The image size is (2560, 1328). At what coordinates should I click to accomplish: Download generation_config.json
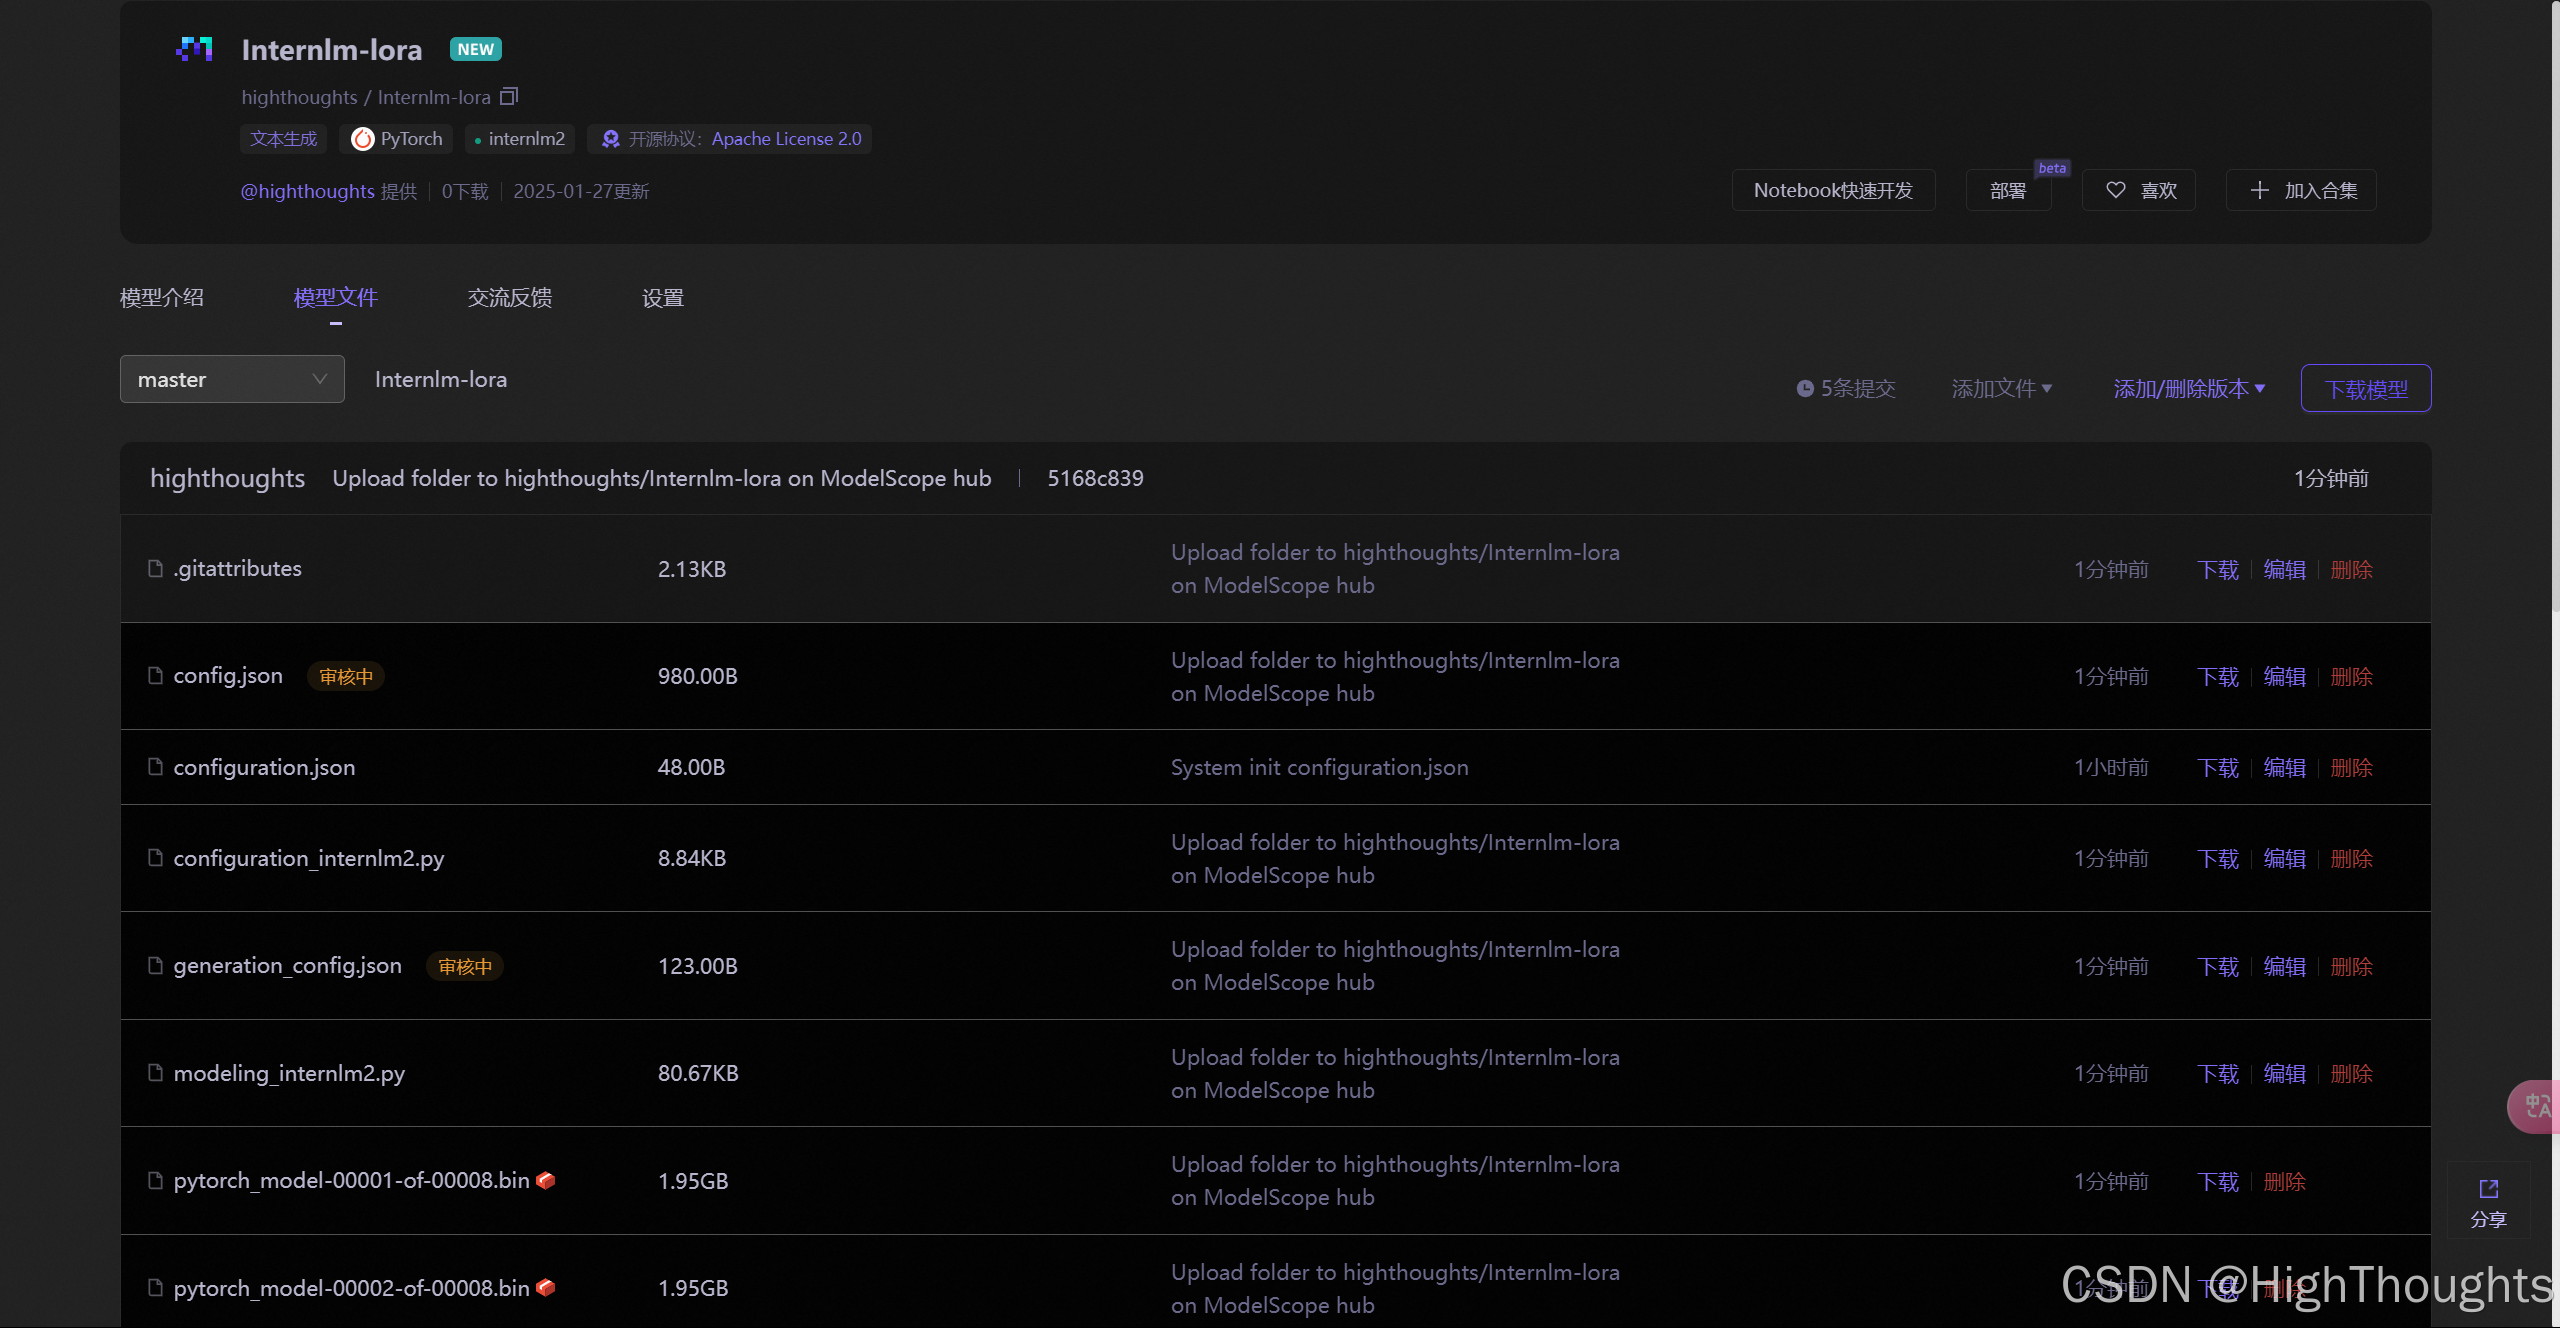click(2218, 966)
